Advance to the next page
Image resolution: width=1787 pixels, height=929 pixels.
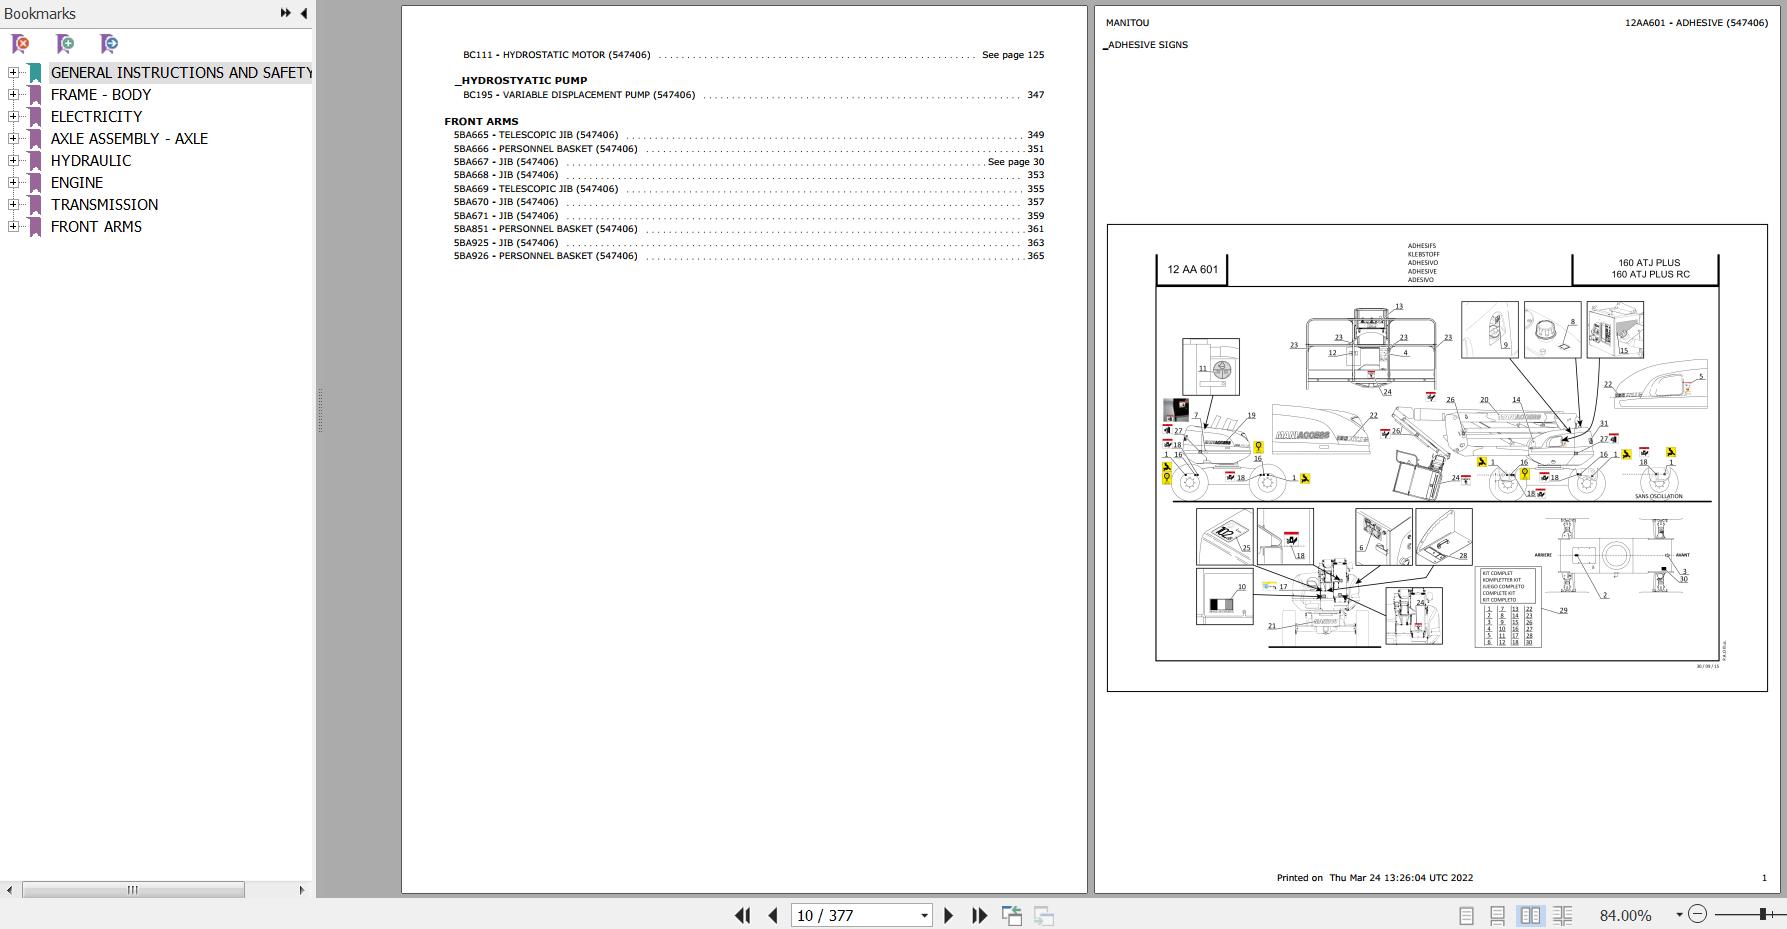pyautogui.click(x=948, y=915)
